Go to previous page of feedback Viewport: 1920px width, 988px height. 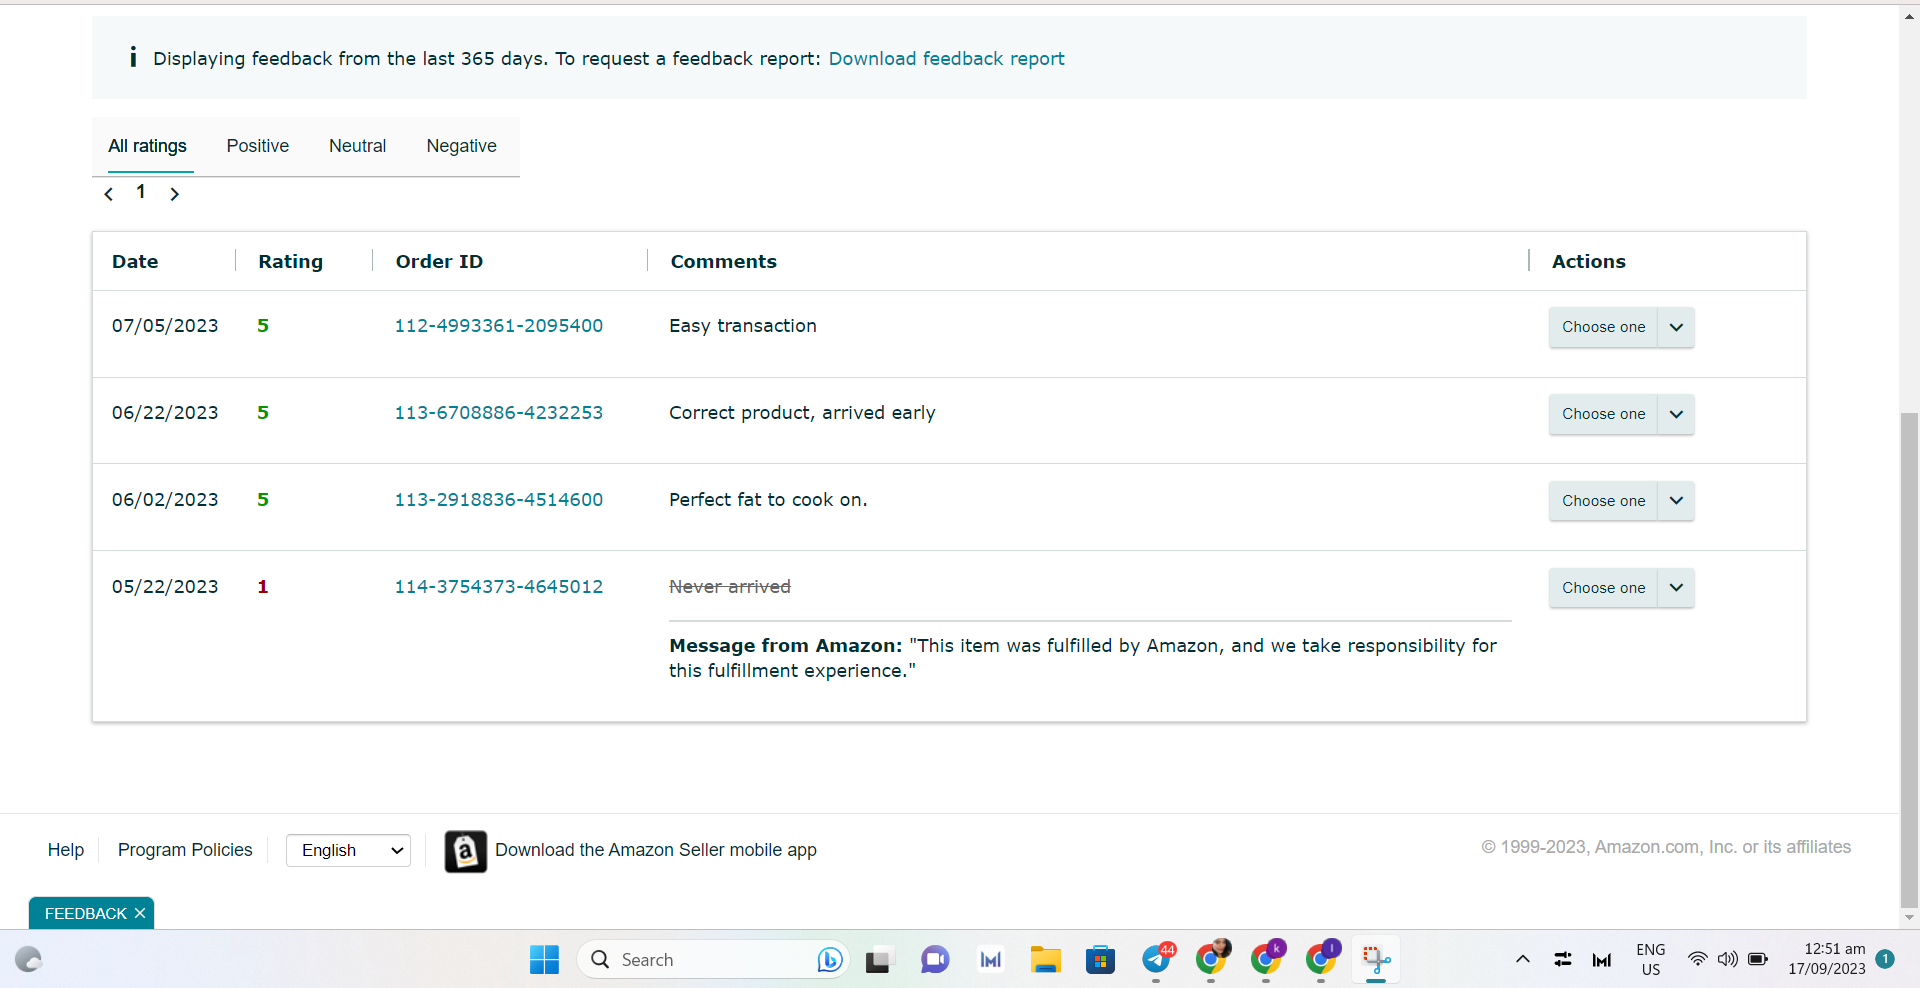pyautogui.click(x=109, y=194)
